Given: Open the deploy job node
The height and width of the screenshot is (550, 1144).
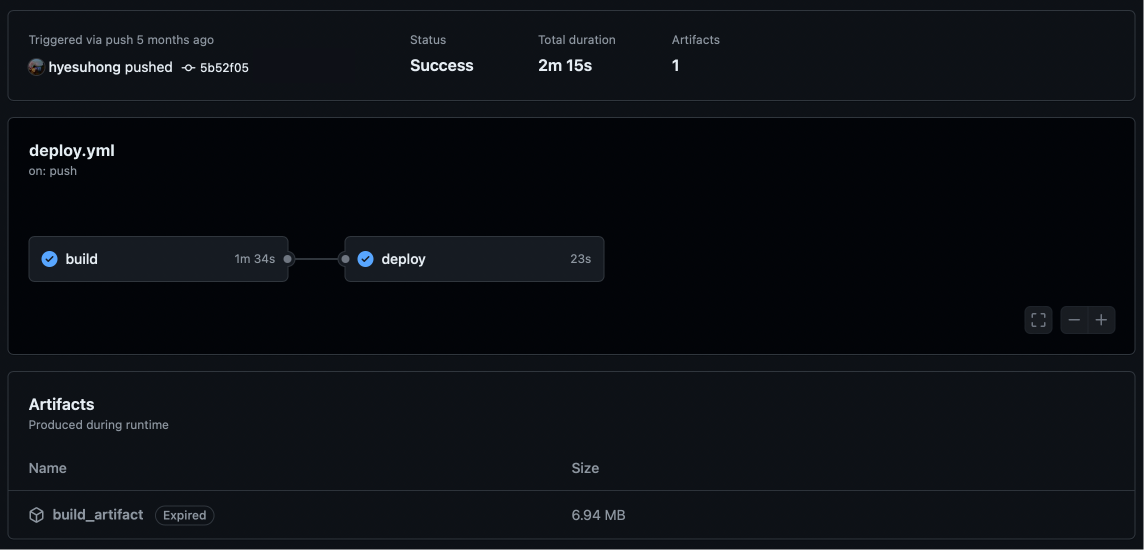Looking at the screenshot, I should (470, 259).
